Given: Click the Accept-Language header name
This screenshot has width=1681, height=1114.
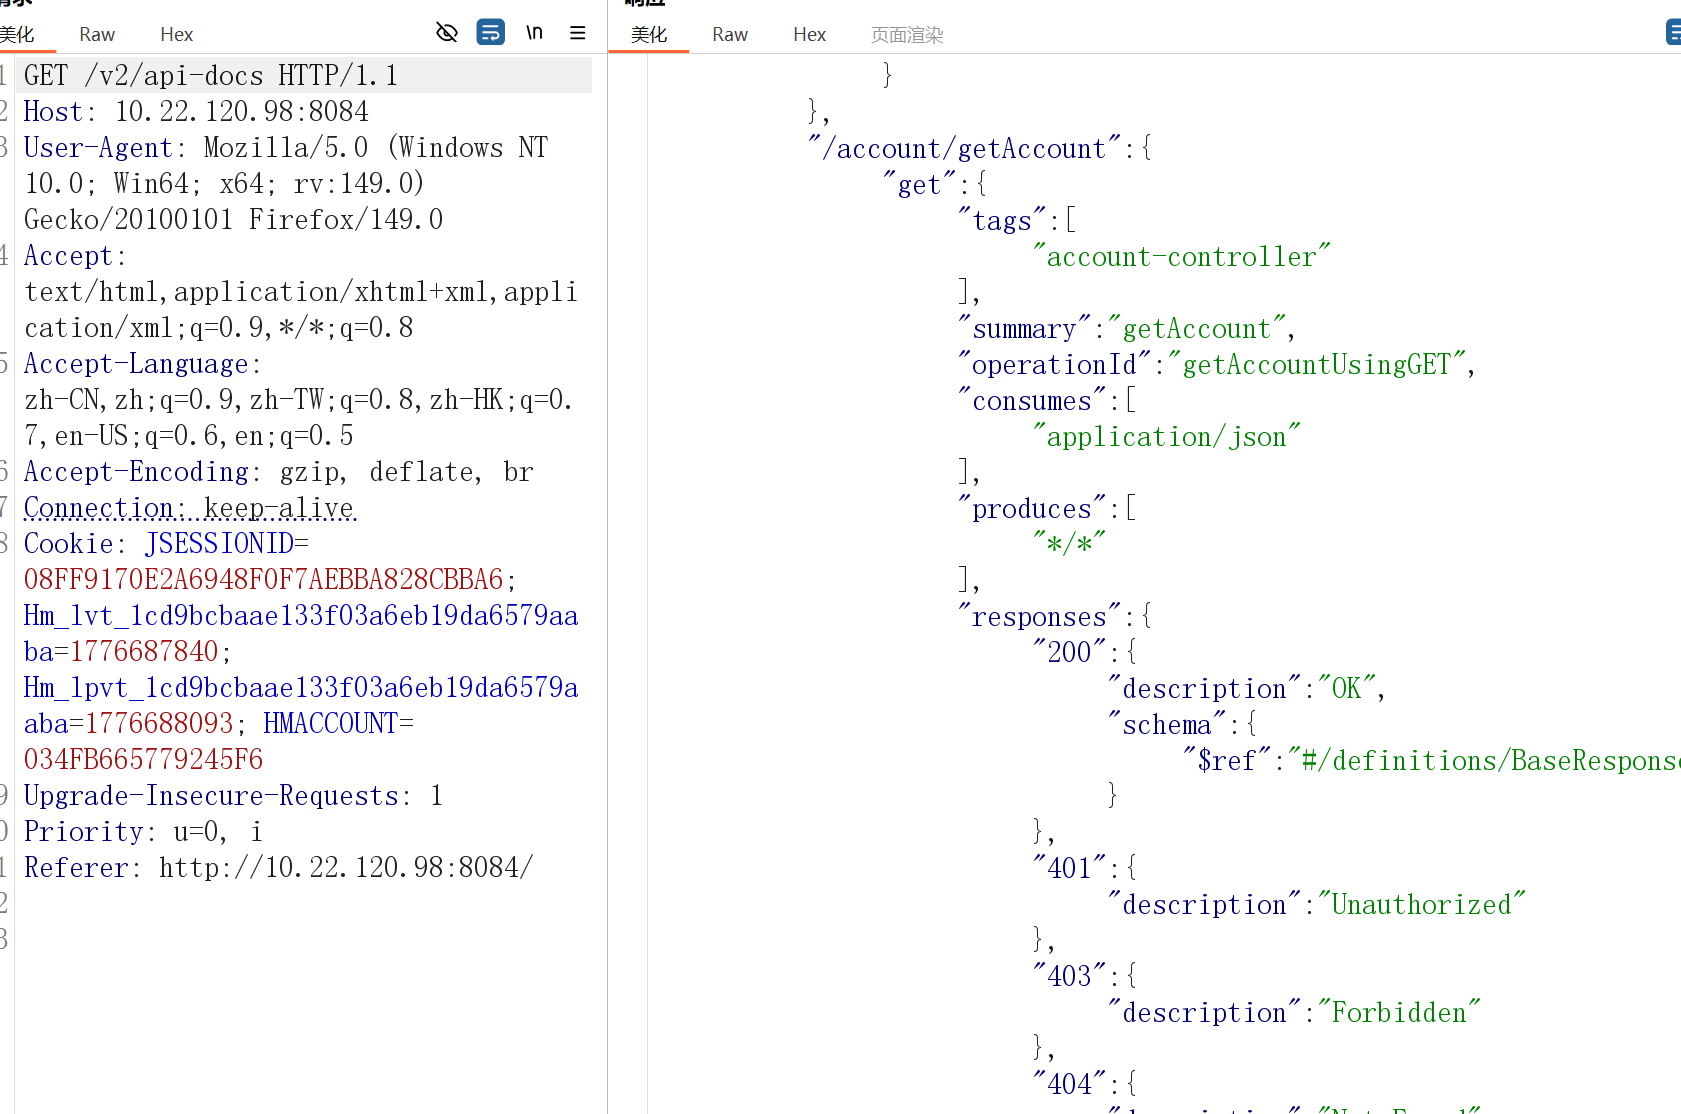Looking at the screenshot, I should click(x=136, y=363).
